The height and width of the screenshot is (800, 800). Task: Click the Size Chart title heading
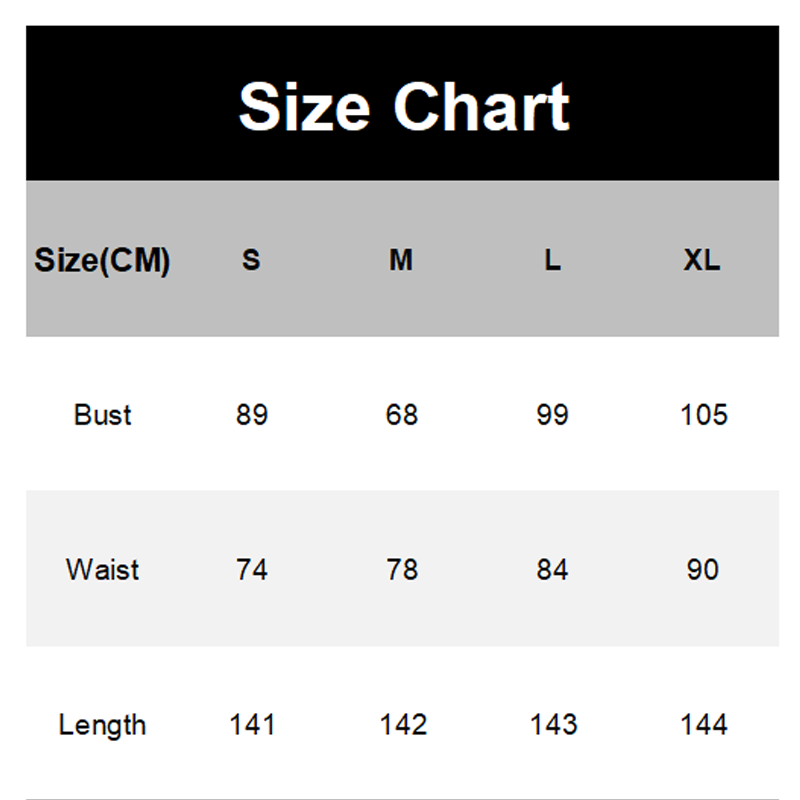pos(403,107)
